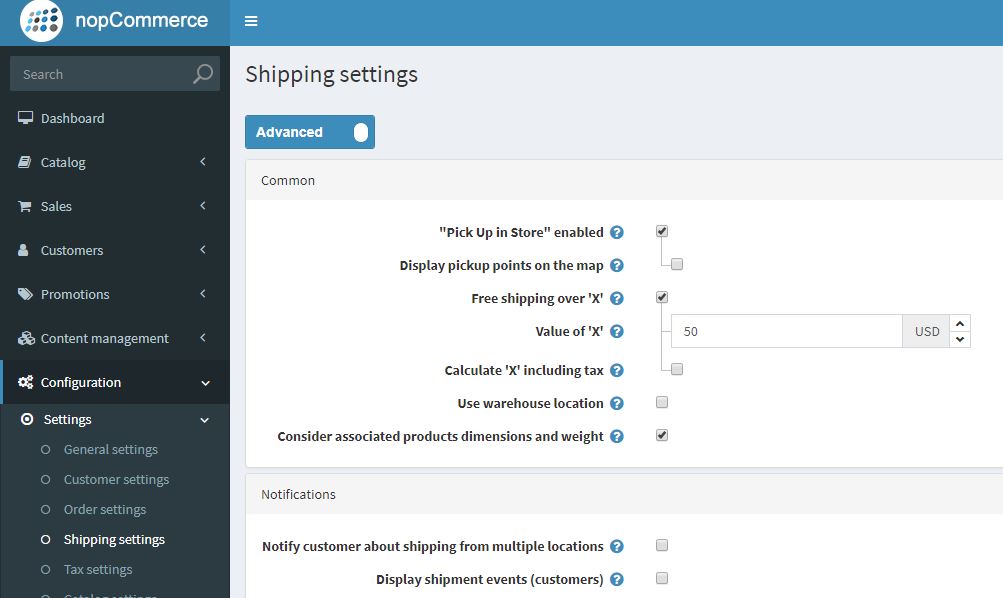Screen dimensions: 1003x598
Task: Click help icon for Display shipment events (customers)
Action: coord(617,579)
